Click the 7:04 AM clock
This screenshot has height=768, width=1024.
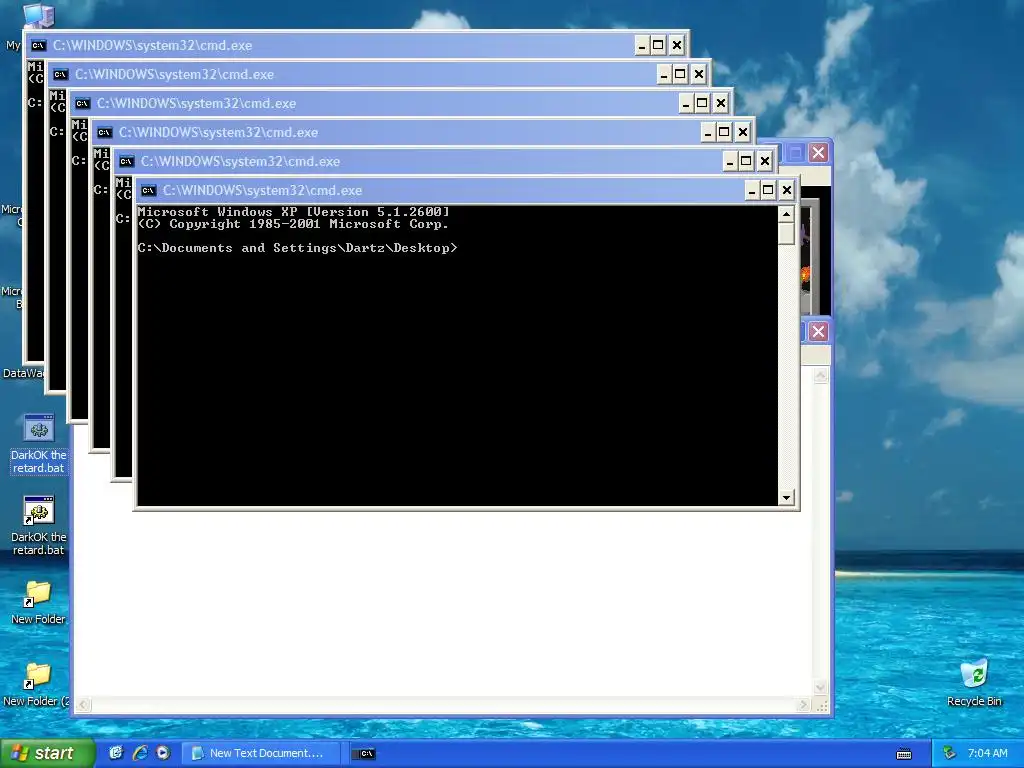click(x=987, y=753)
